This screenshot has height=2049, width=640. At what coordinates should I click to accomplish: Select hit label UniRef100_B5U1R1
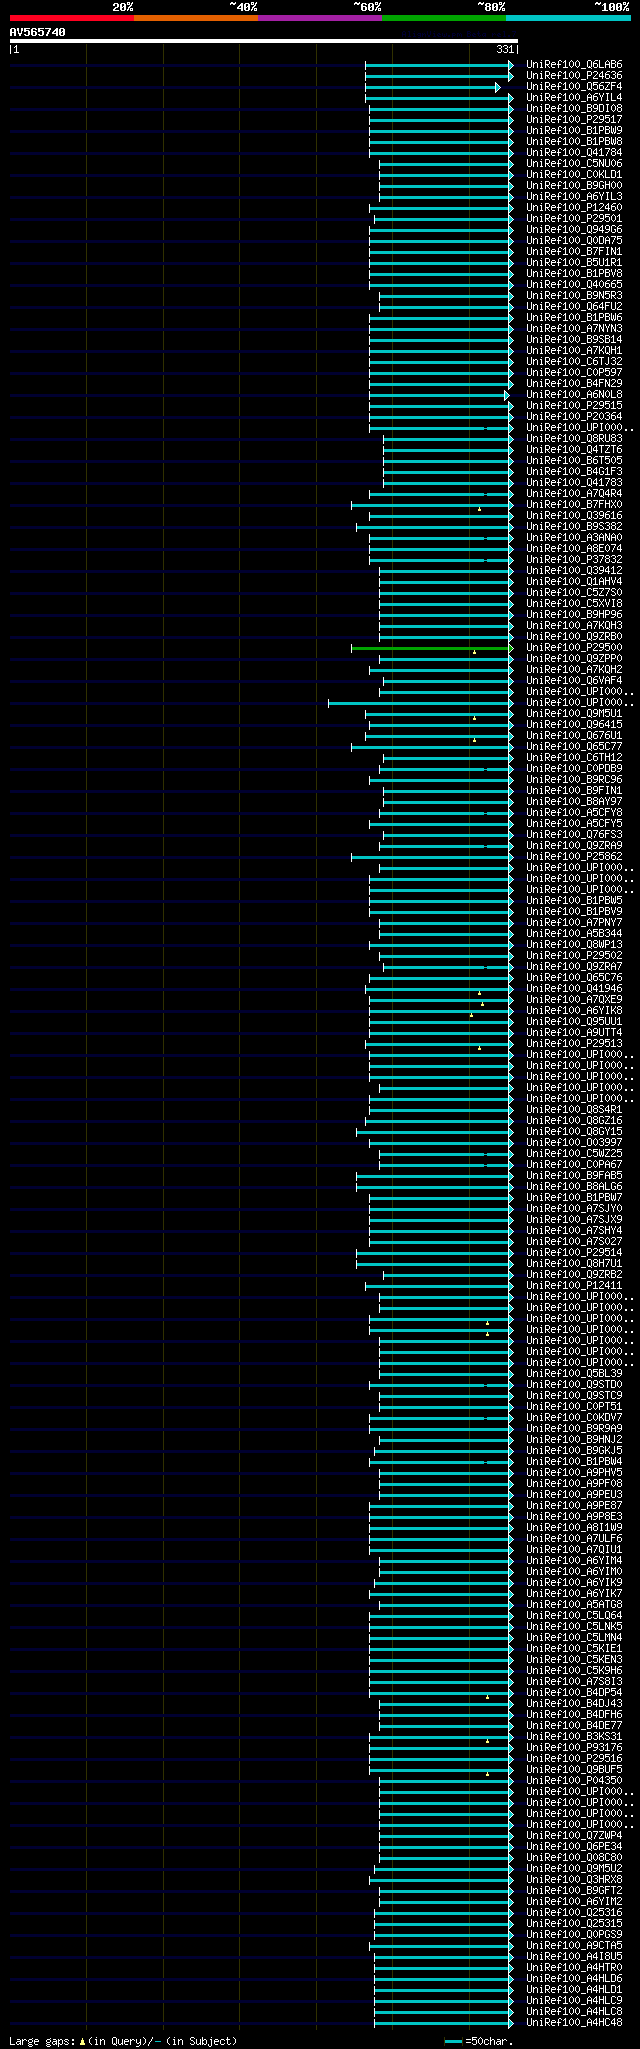click(574, 263)
